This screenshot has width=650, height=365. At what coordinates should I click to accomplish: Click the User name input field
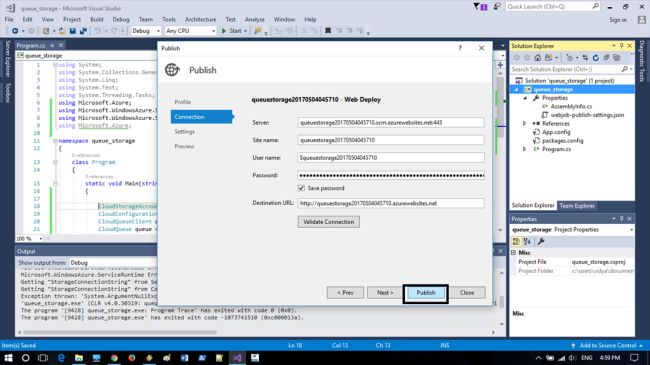[390, 158]
